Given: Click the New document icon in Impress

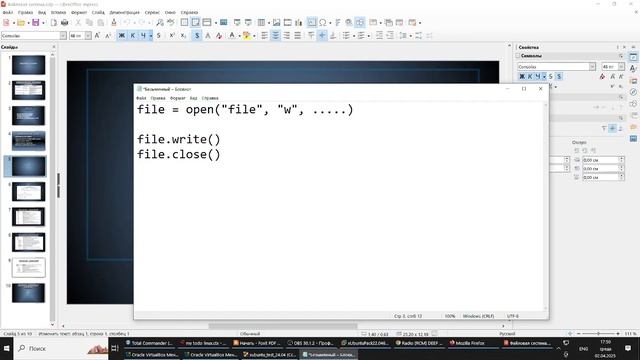Looking at the screenshot, I should tap(7, 22).
